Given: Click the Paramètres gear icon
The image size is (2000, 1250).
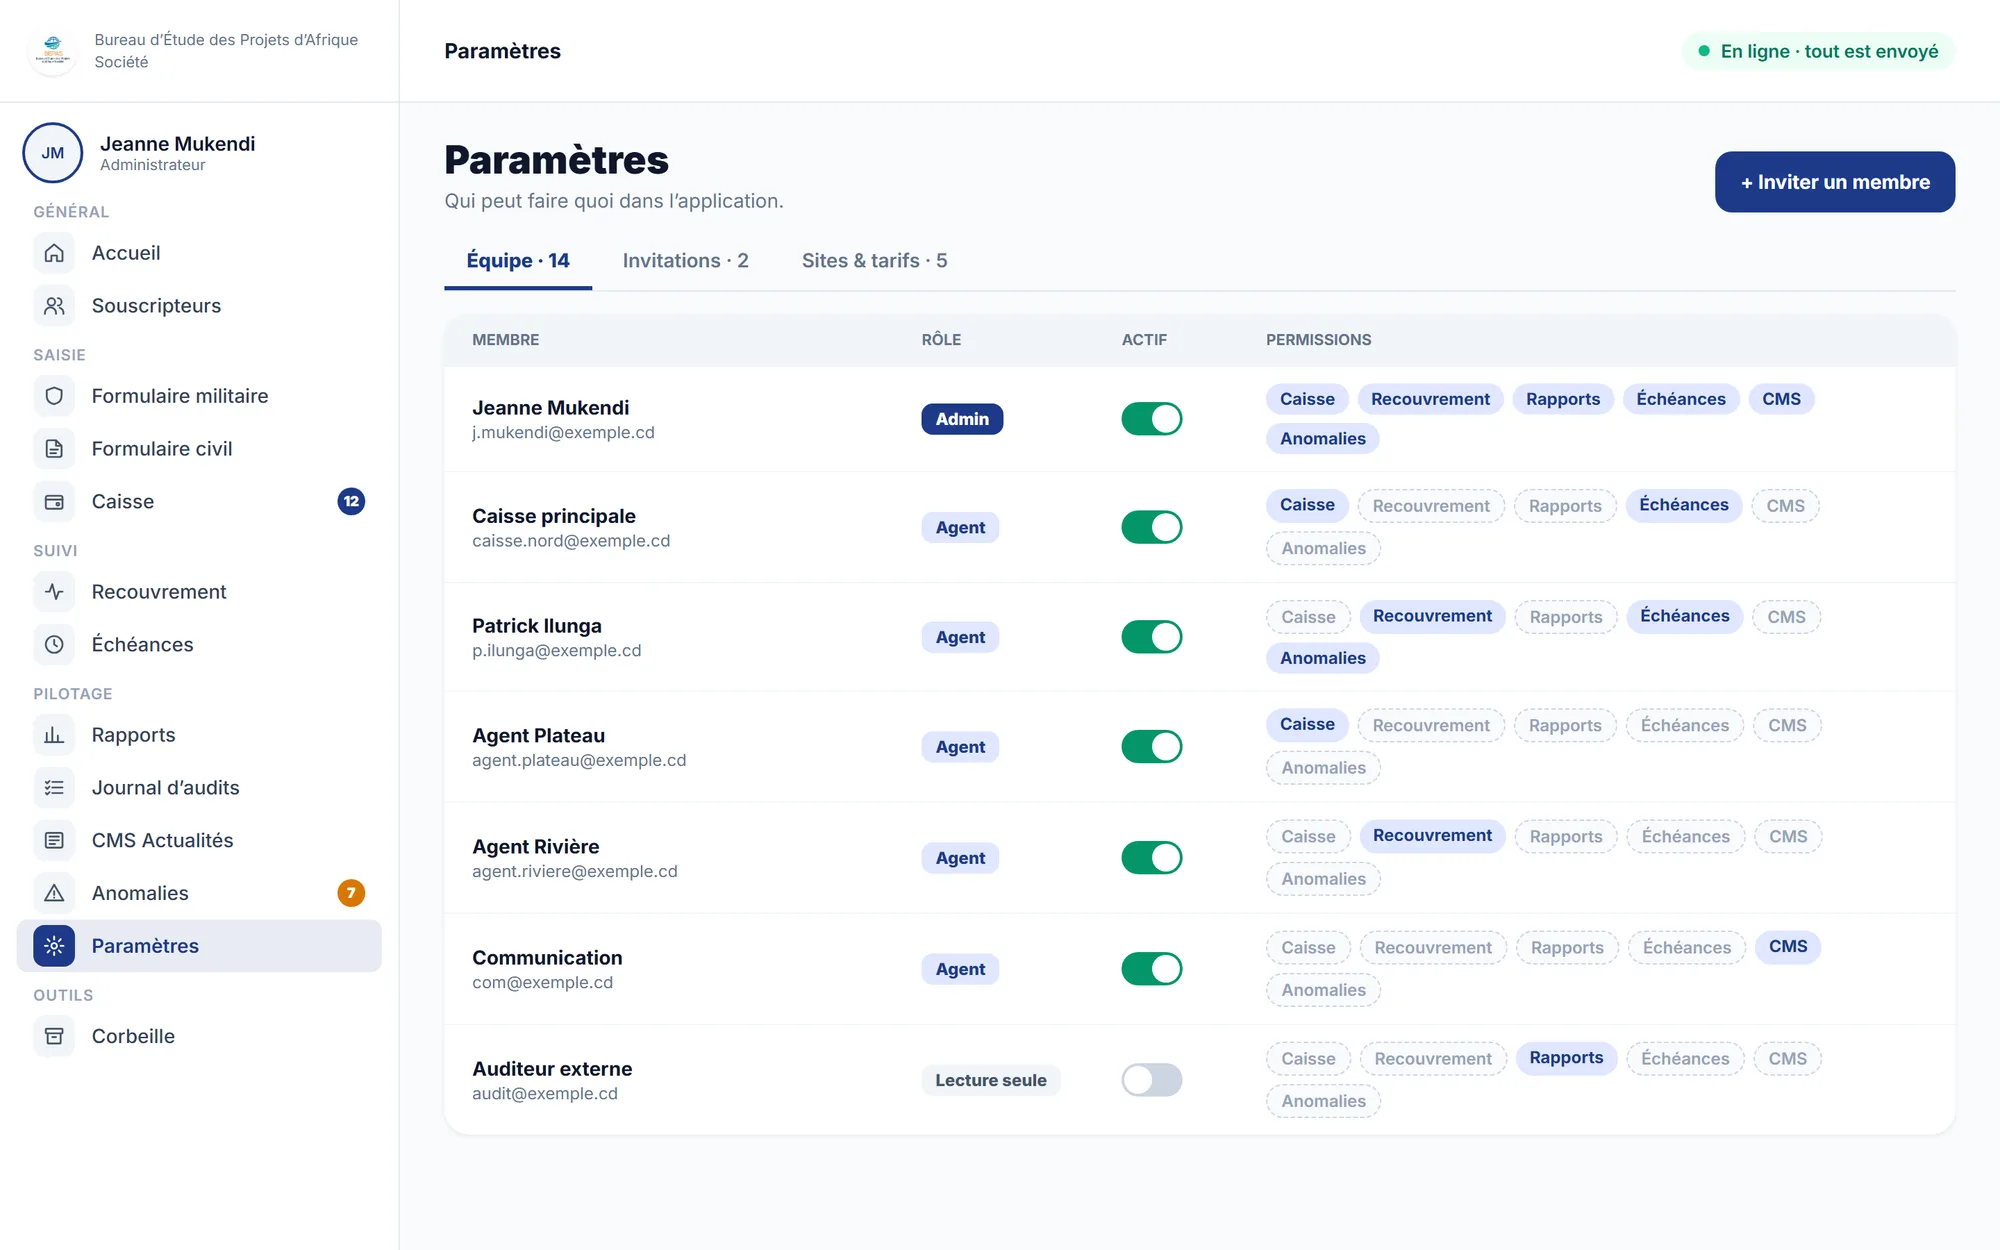Looking at the screenshot, I should pyautogui.click(x=54, y=946).
